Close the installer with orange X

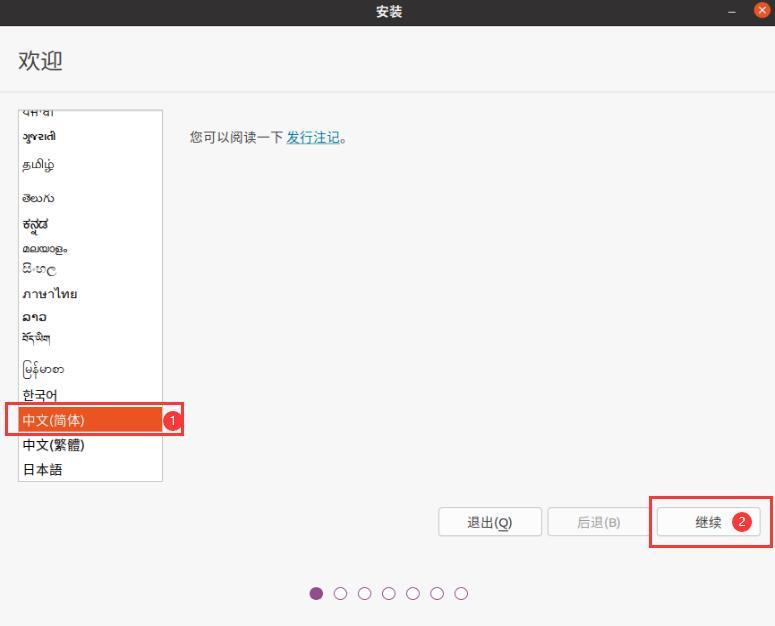click(762, 10)
